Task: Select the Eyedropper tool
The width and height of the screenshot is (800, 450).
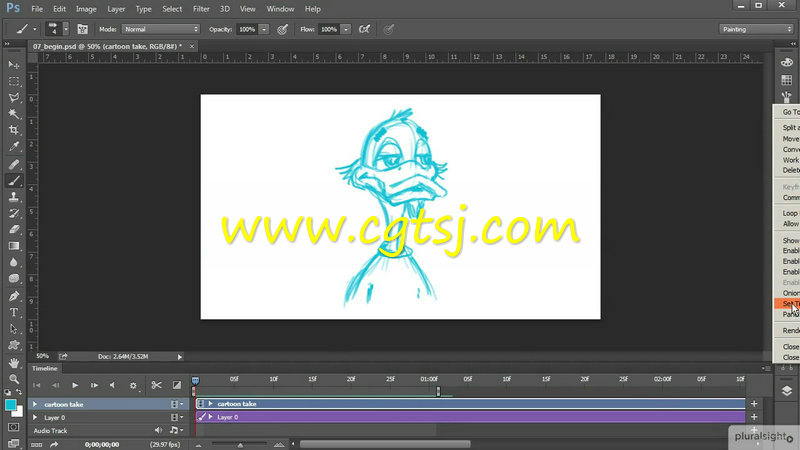Action: point(14,146)
